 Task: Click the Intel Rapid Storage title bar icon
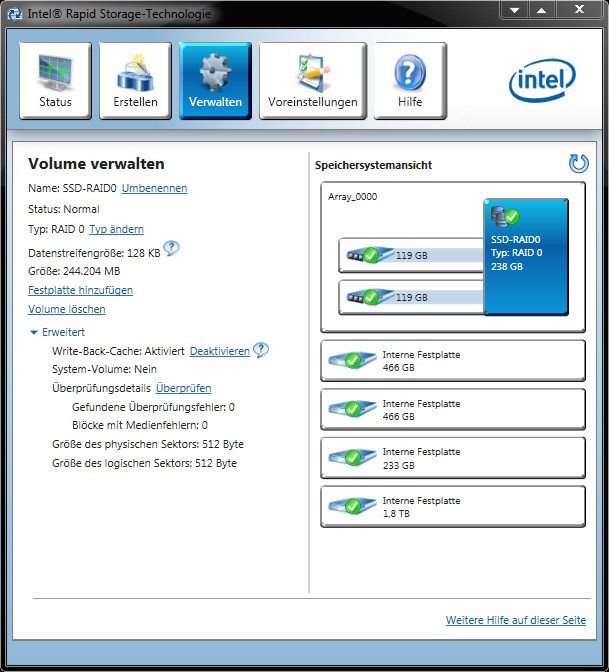coord(15,14)
